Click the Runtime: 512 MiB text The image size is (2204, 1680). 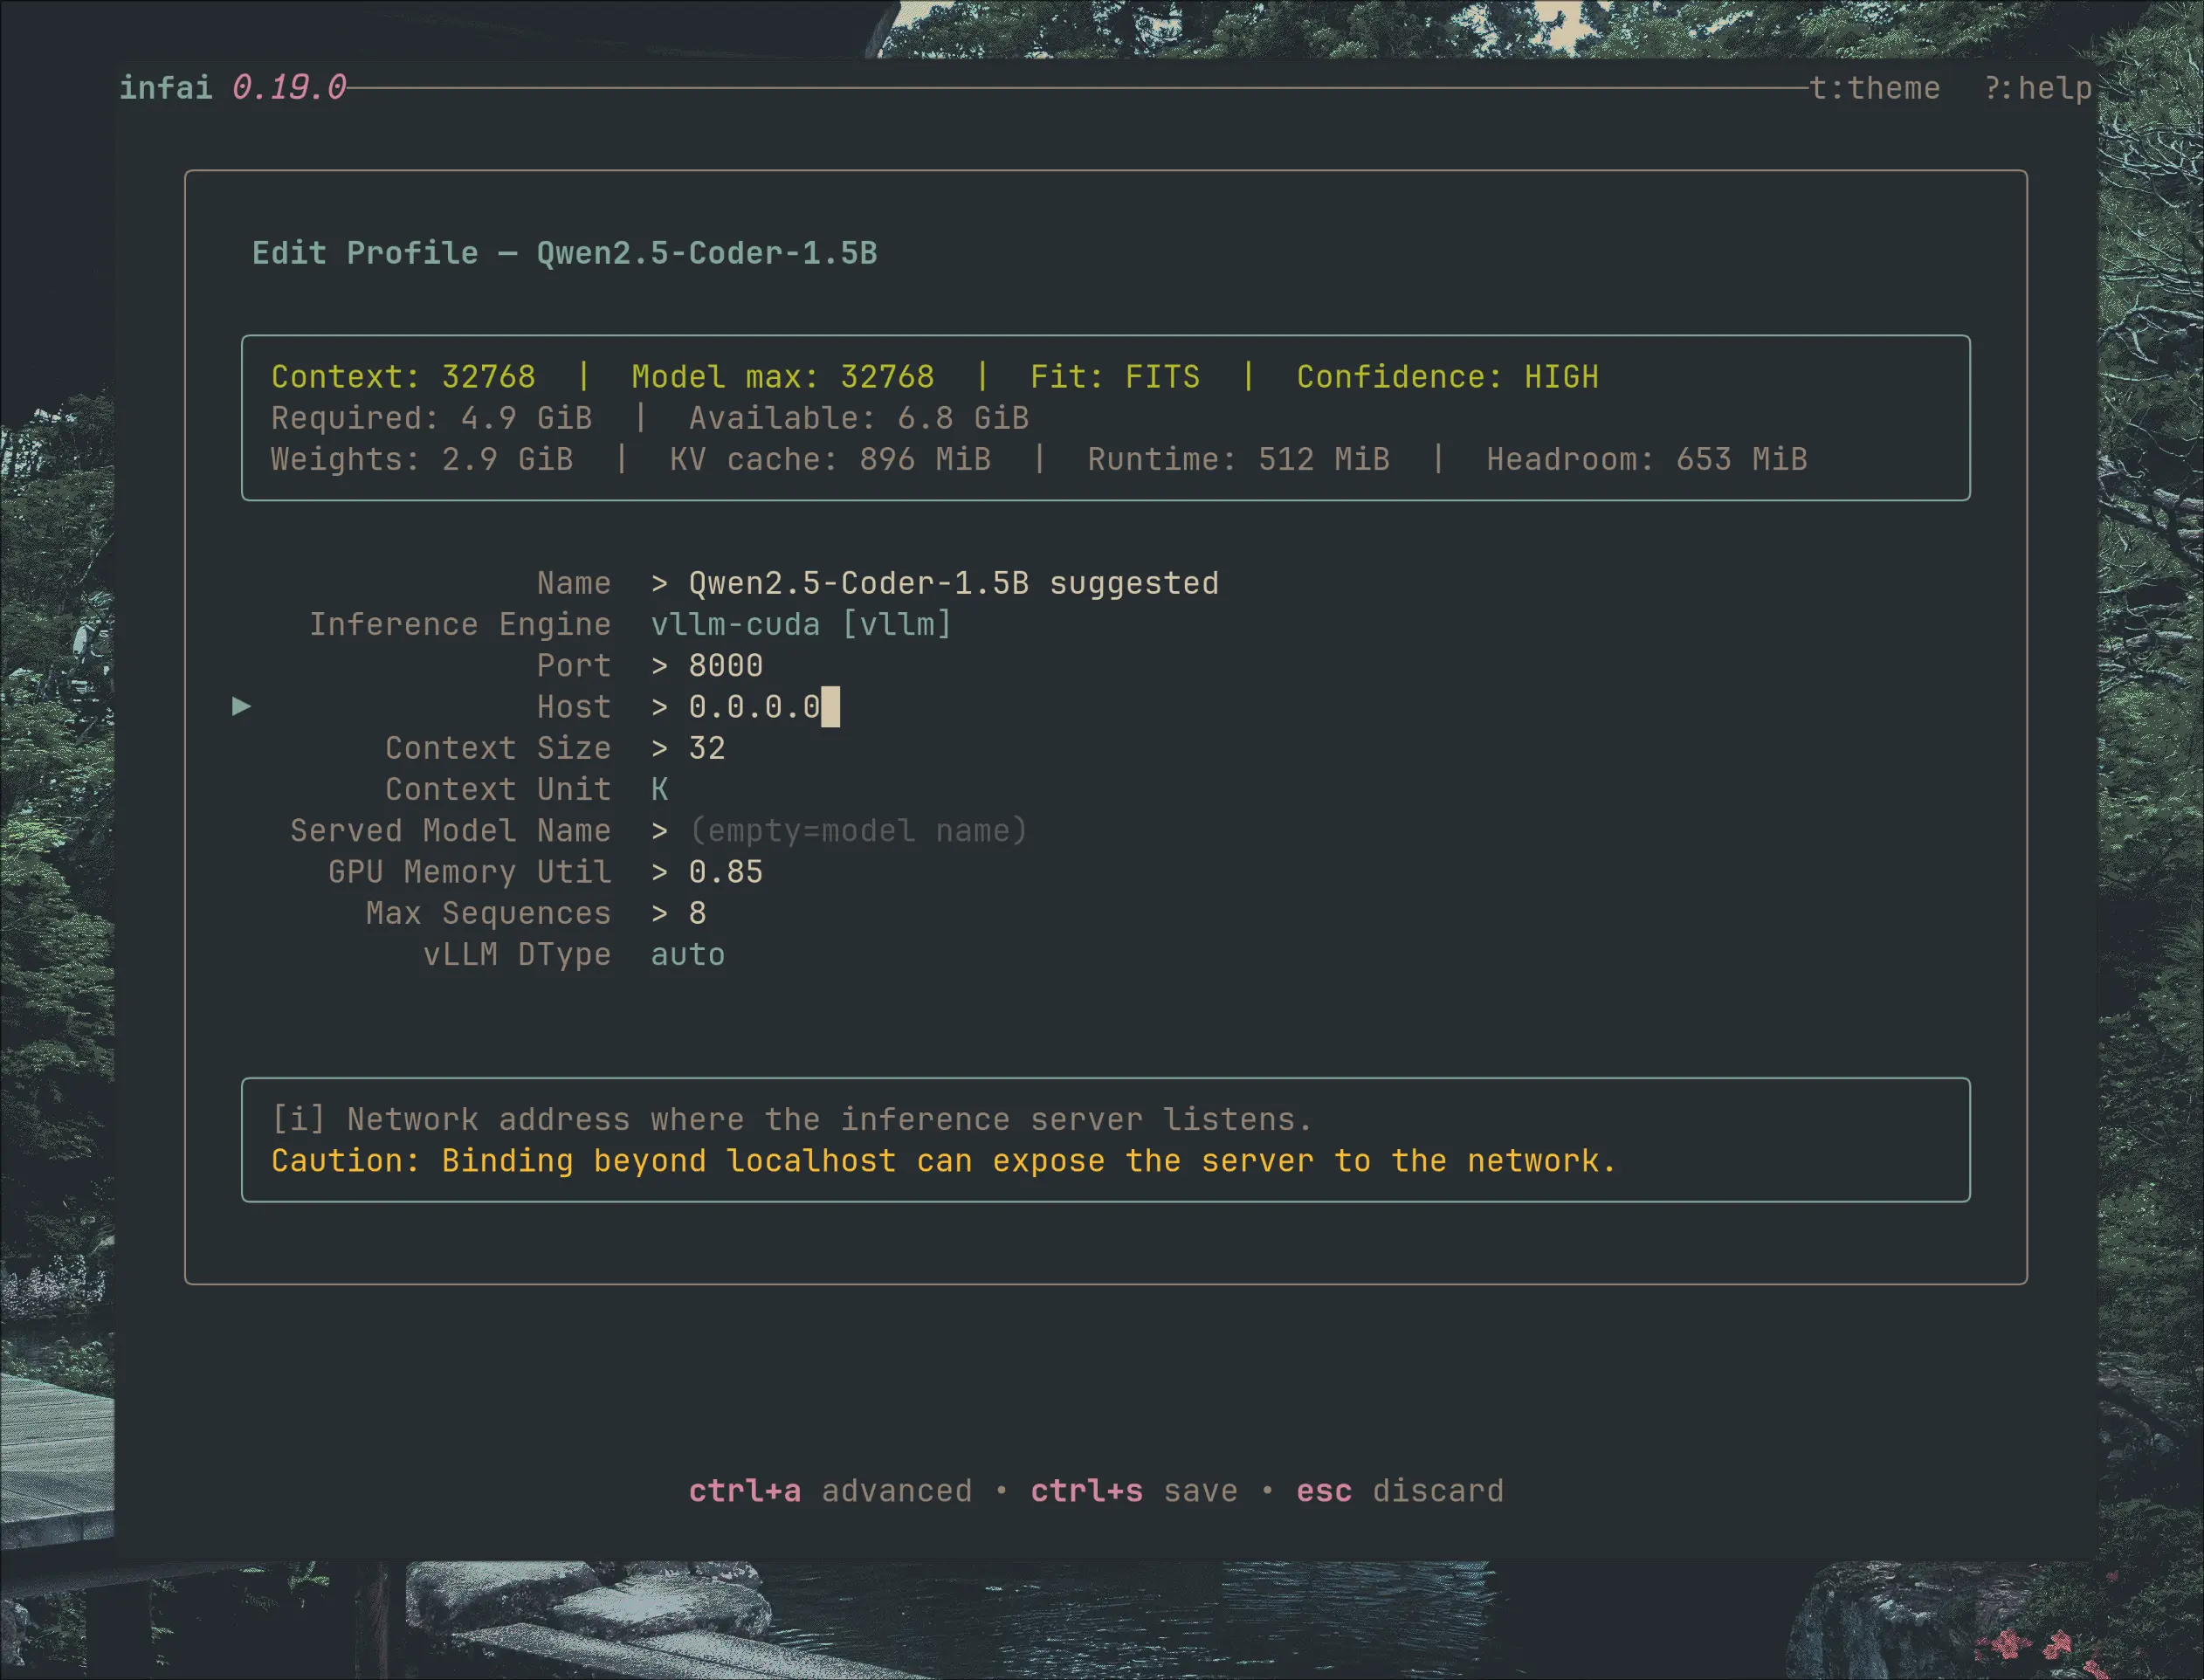[1239, 460]
